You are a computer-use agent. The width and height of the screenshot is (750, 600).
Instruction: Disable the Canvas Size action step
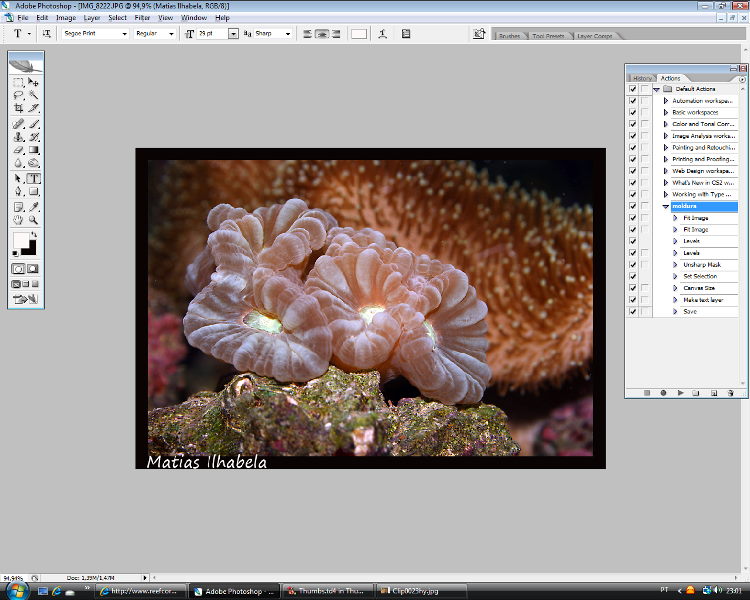[x=632, y=288]
